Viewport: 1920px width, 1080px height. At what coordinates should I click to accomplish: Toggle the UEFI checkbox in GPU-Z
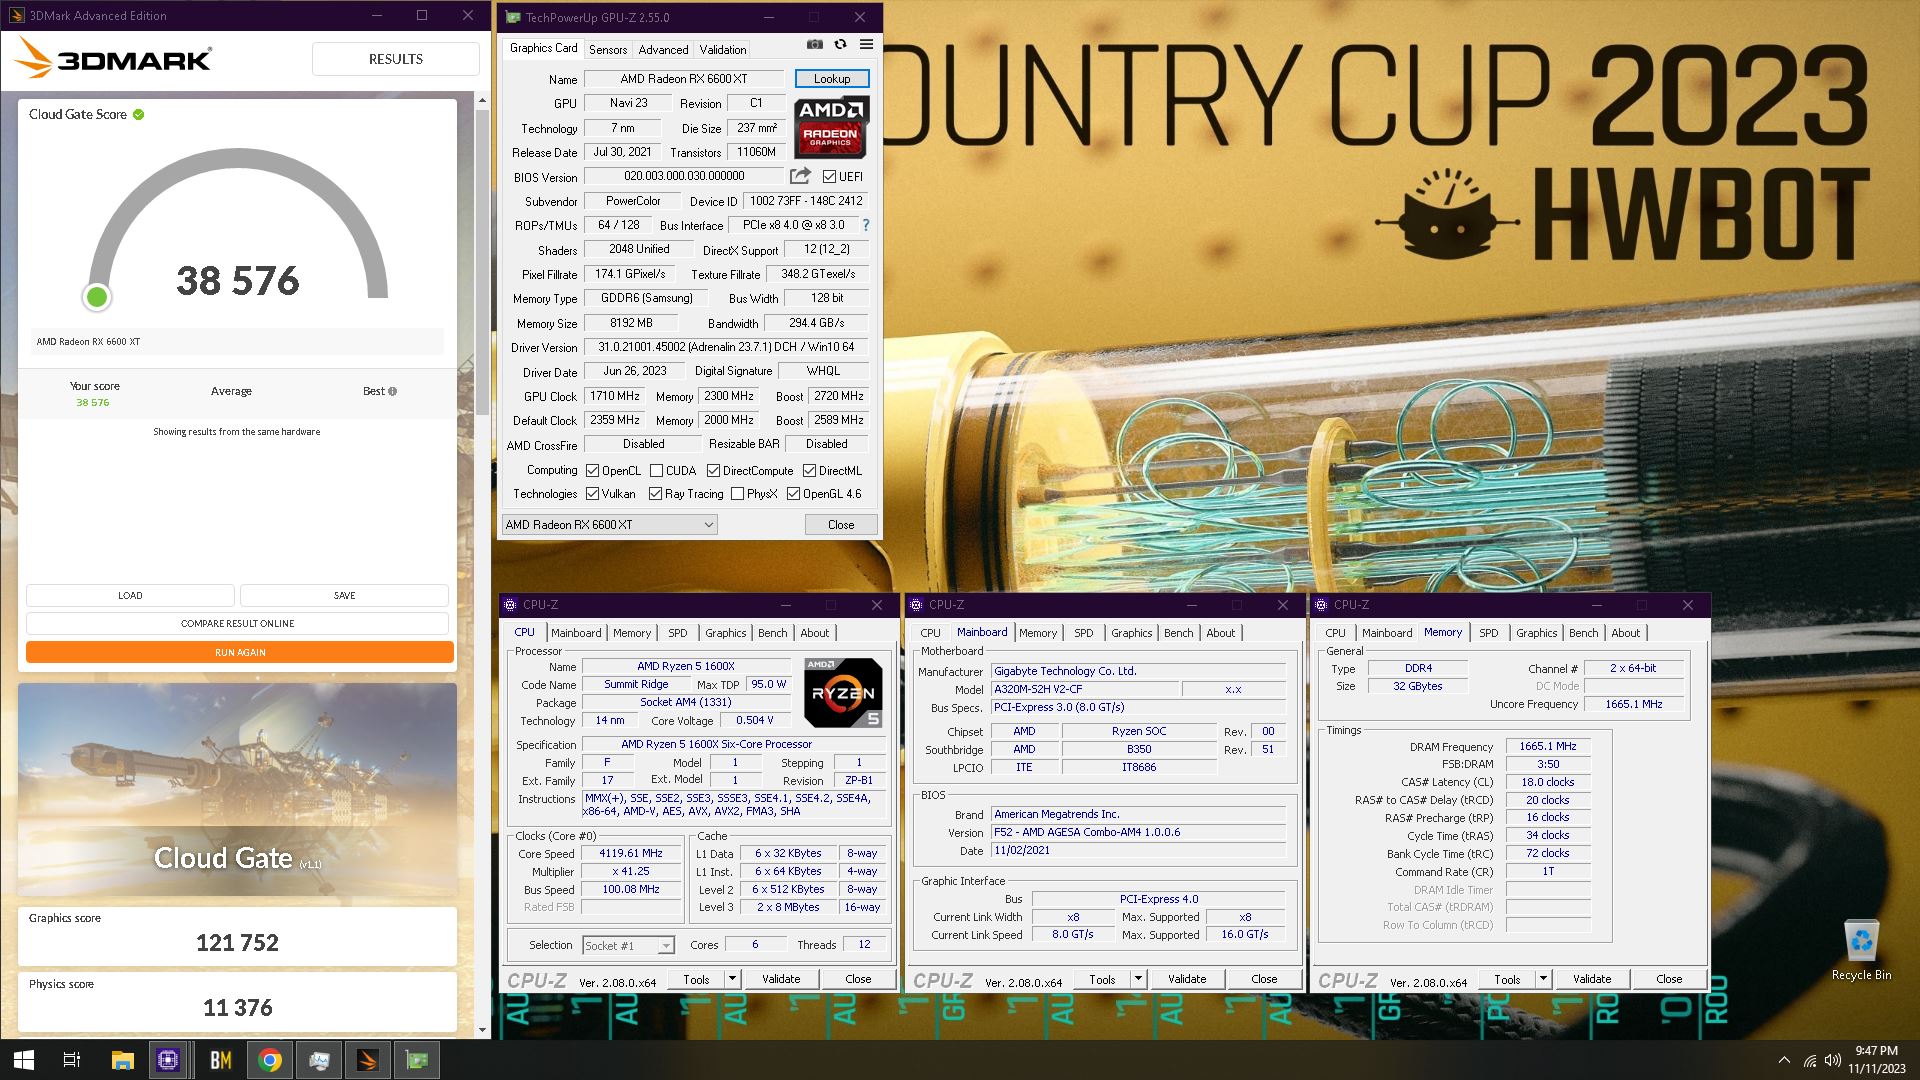coord(829,177)
